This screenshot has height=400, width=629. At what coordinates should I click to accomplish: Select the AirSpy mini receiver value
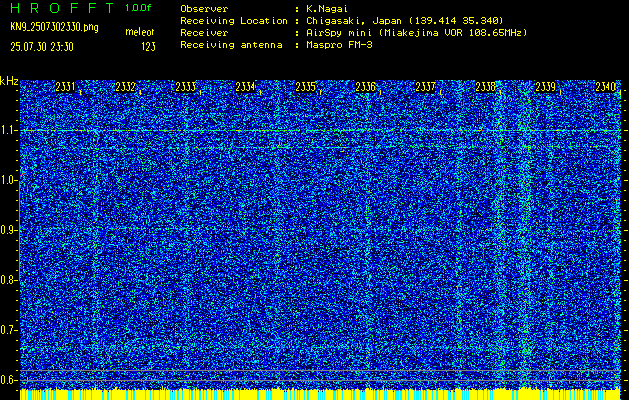point(417,33)
